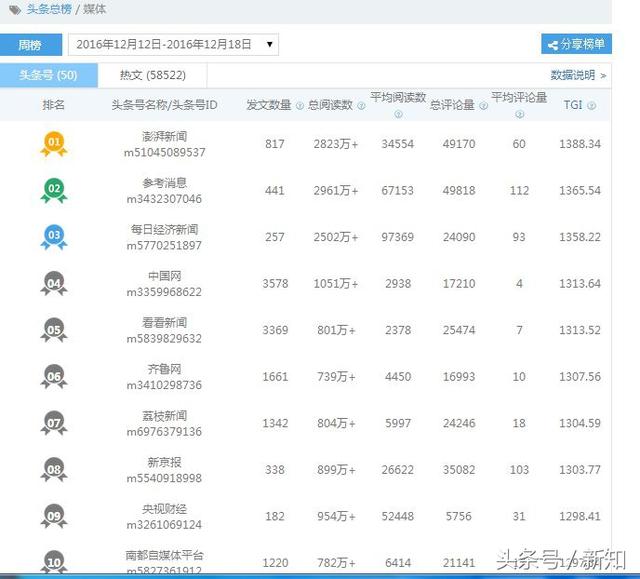
Task: Open the 每日经济新闻 account name
Action: [164, 229]
